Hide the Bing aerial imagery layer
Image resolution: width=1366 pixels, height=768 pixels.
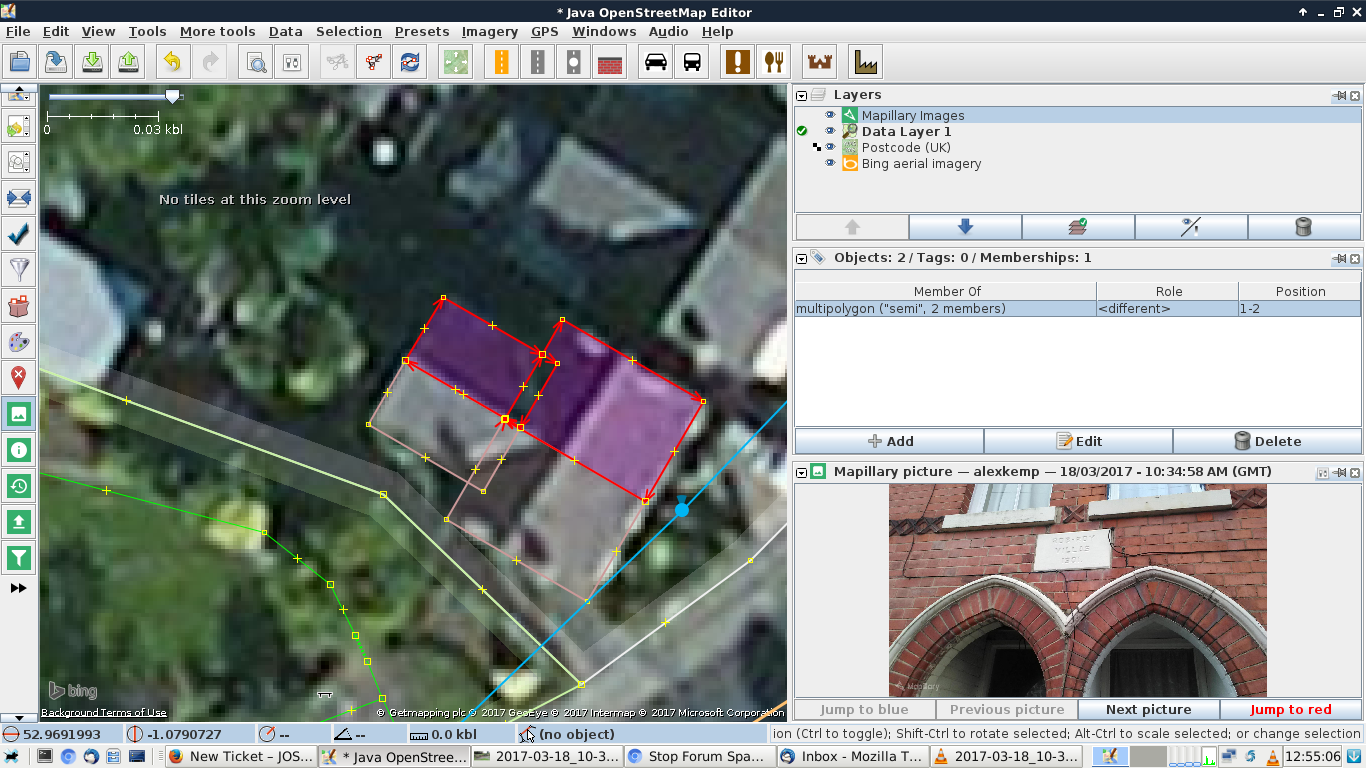[x=830, y=164]
